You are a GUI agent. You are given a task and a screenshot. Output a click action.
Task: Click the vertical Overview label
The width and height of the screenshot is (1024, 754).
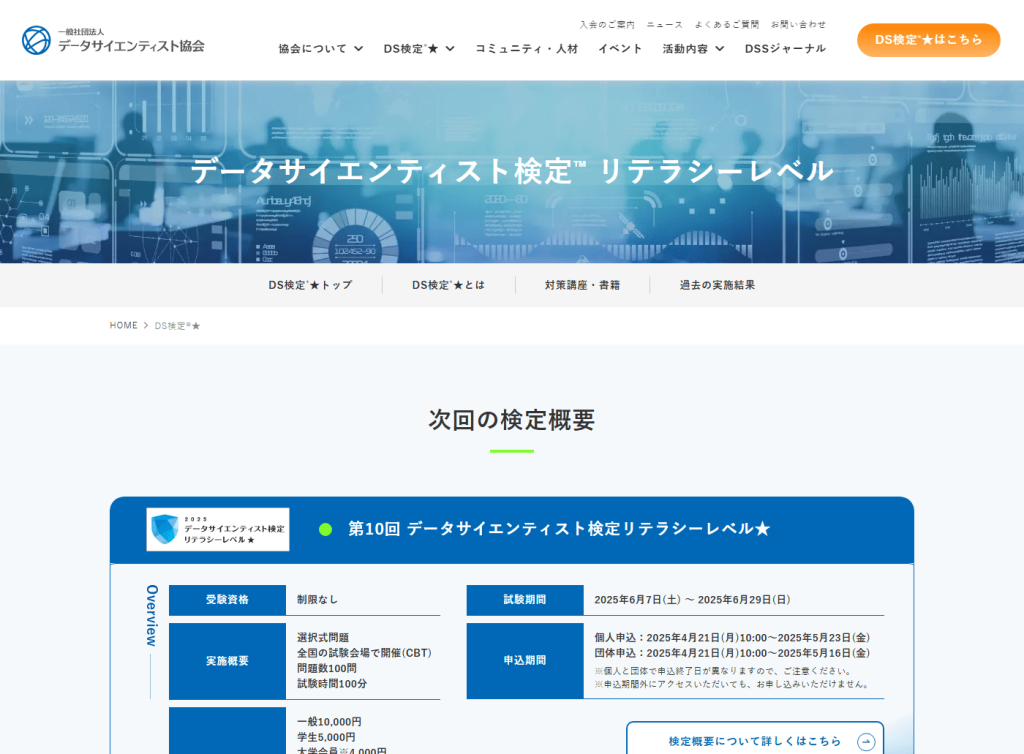point(152,616)
